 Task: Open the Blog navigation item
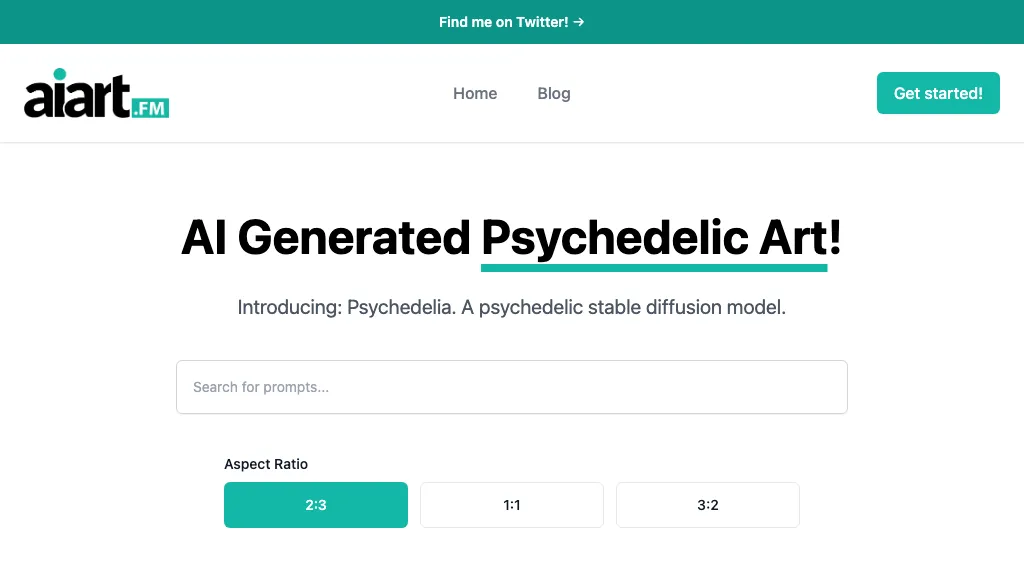click(554, 93)
